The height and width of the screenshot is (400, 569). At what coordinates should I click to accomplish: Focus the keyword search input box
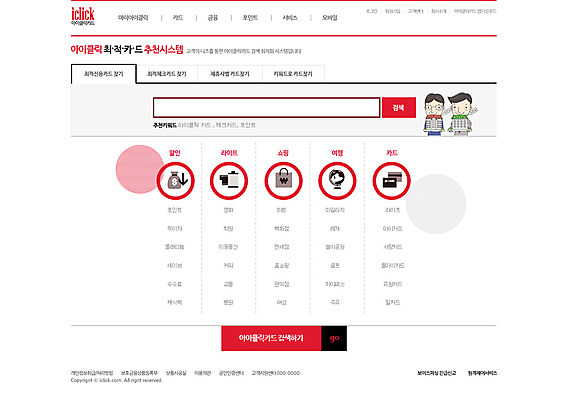pos(266,107)
